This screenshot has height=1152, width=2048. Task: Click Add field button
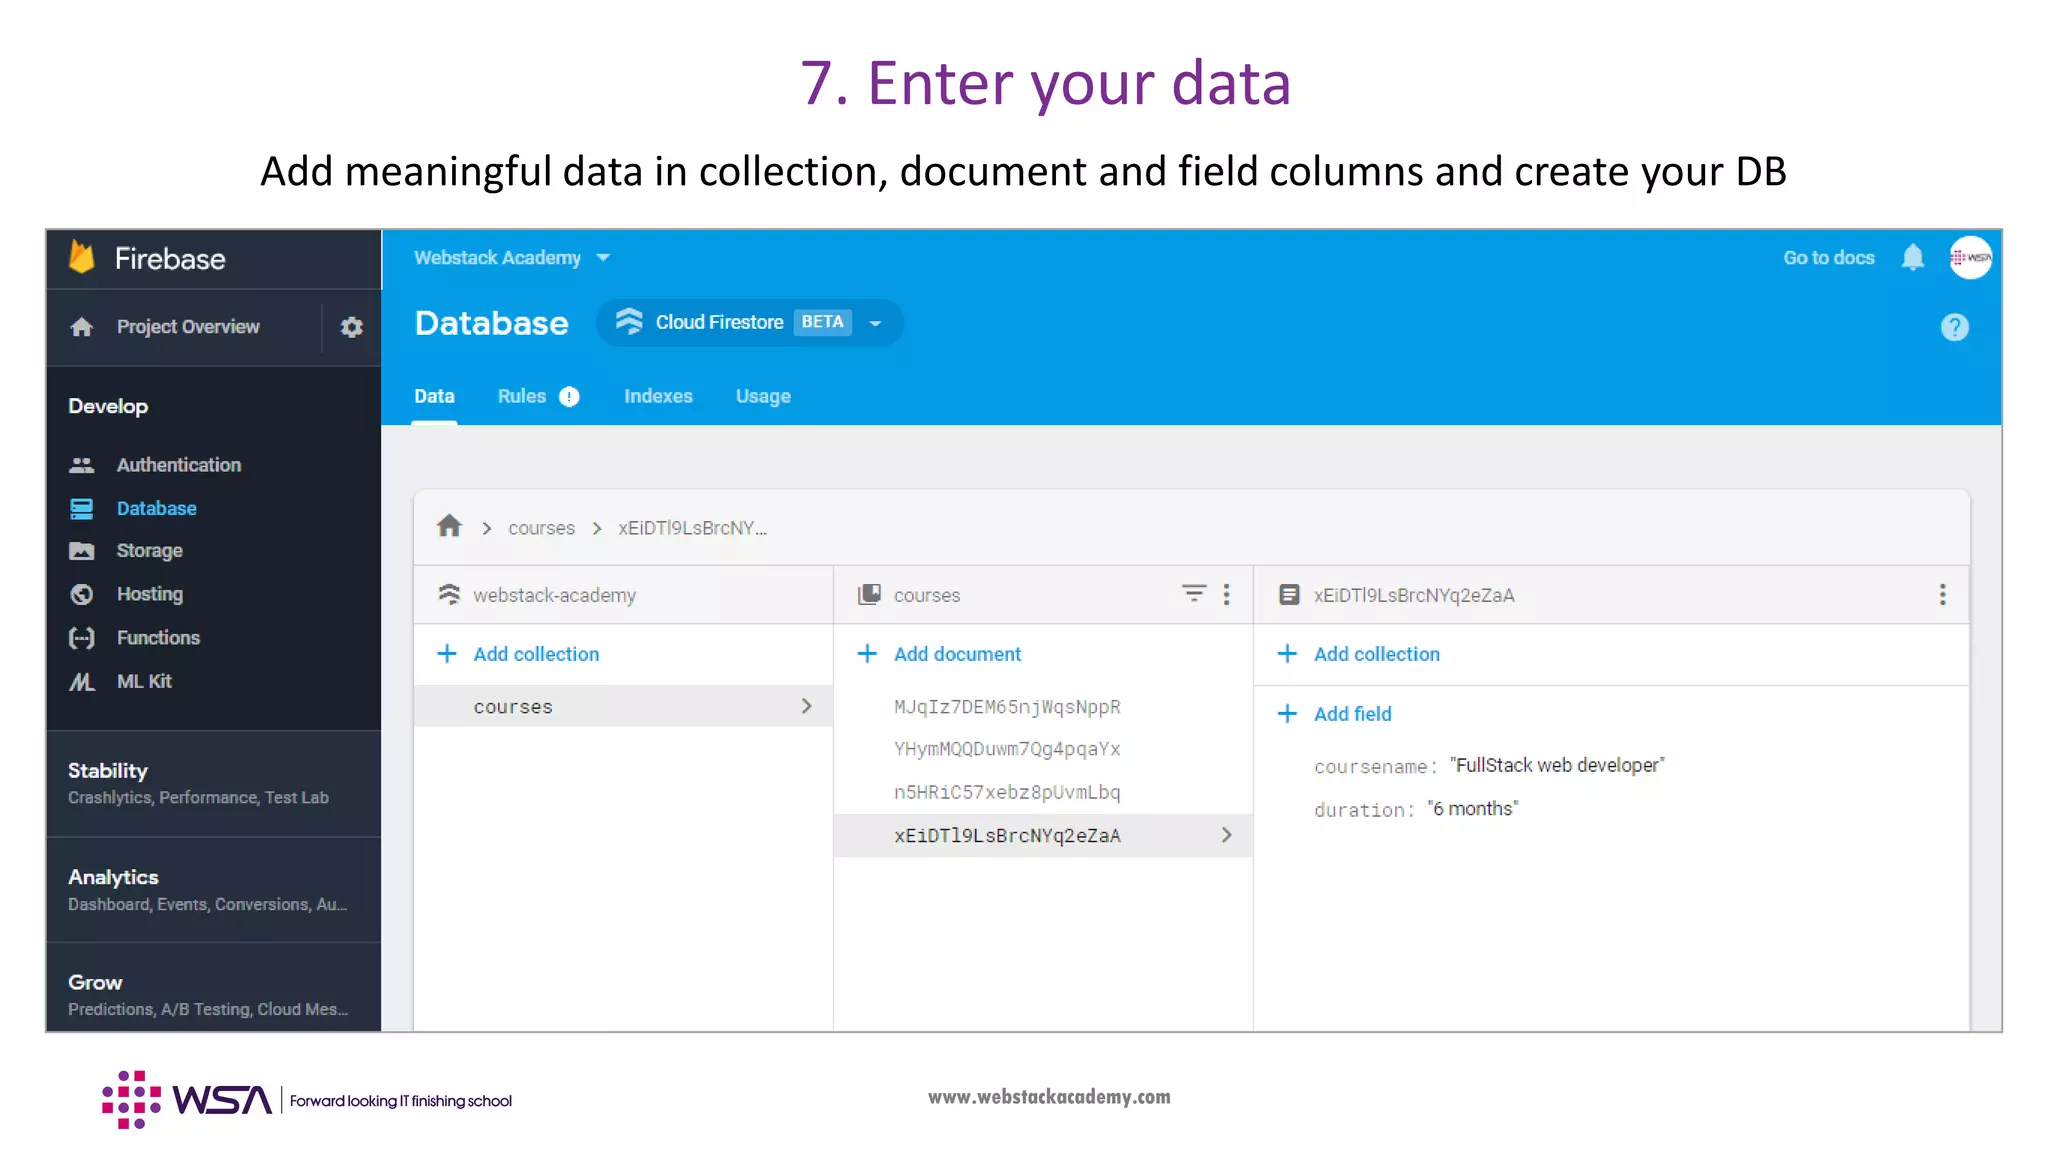[x=1351, y=714]
